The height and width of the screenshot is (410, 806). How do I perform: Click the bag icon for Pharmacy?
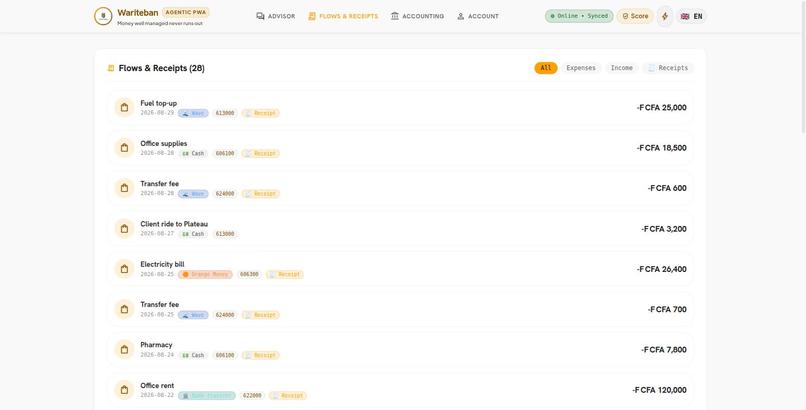(124, 350)
